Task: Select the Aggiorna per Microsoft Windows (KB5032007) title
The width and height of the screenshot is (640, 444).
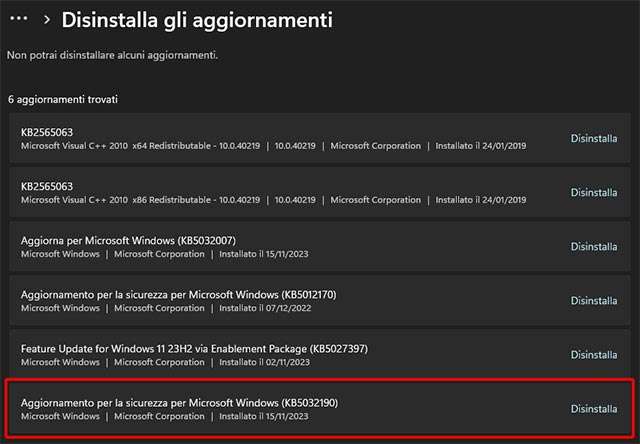Action: tap(128, 240)
